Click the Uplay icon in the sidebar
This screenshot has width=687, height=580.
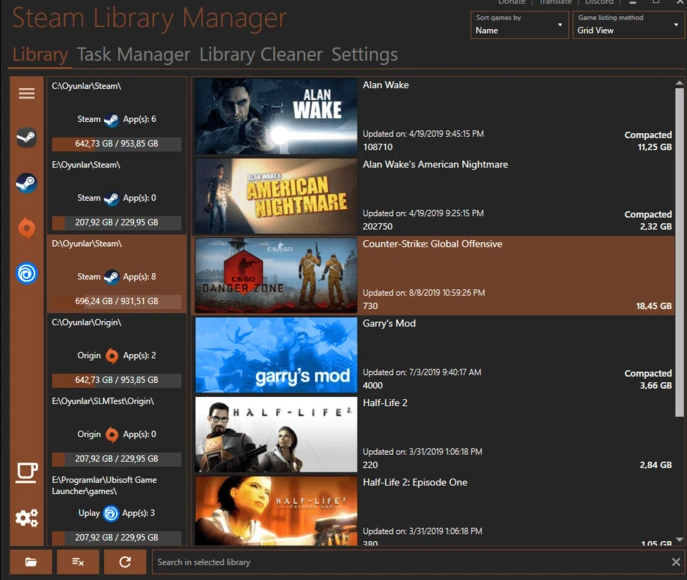click(x=27, y=273)
